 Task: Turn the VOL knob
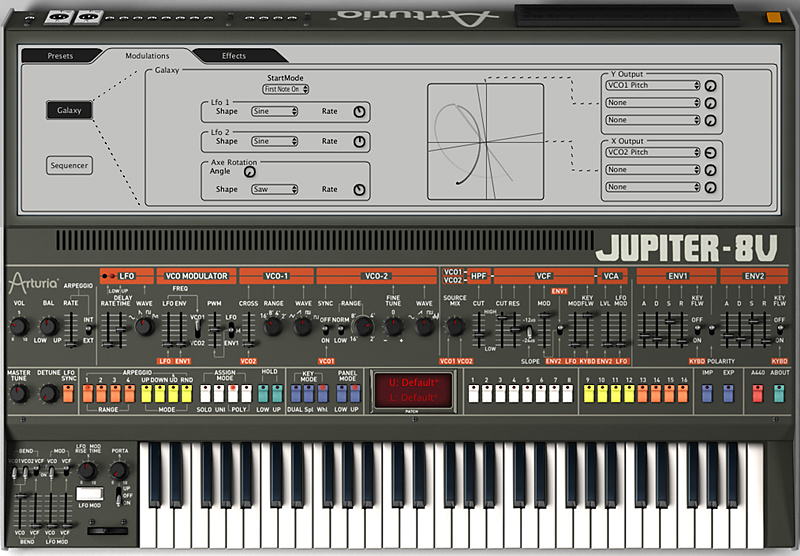19,325
